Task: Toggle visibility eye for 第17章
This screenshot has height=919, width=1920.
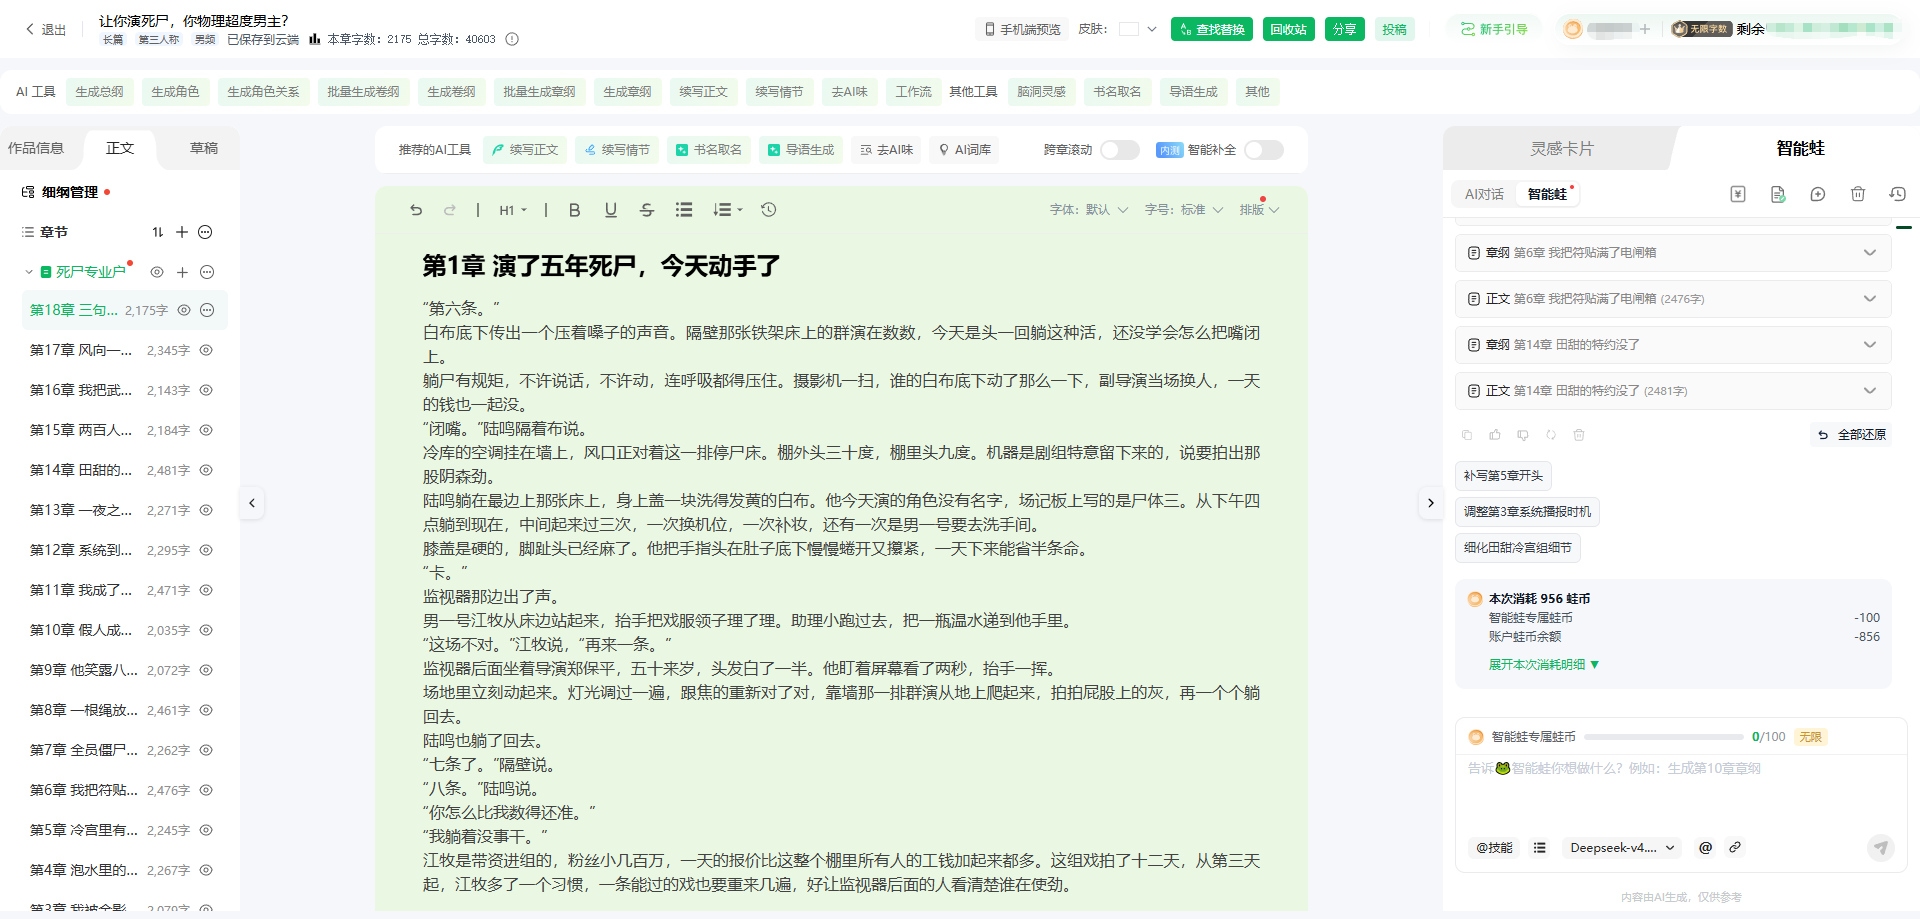Action: coord(206,350)
